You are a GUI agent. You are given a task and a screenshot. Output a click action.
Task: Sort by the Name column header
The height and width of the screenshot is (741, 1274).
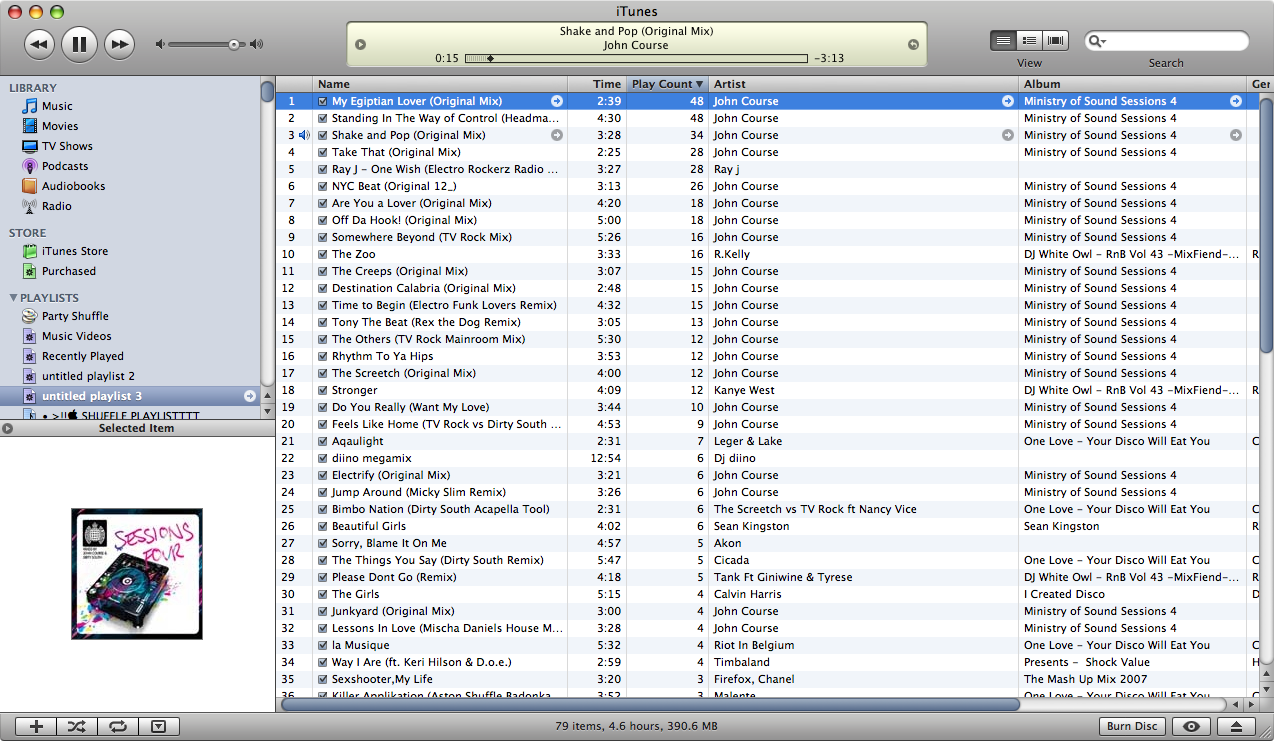tap(440, 84)
